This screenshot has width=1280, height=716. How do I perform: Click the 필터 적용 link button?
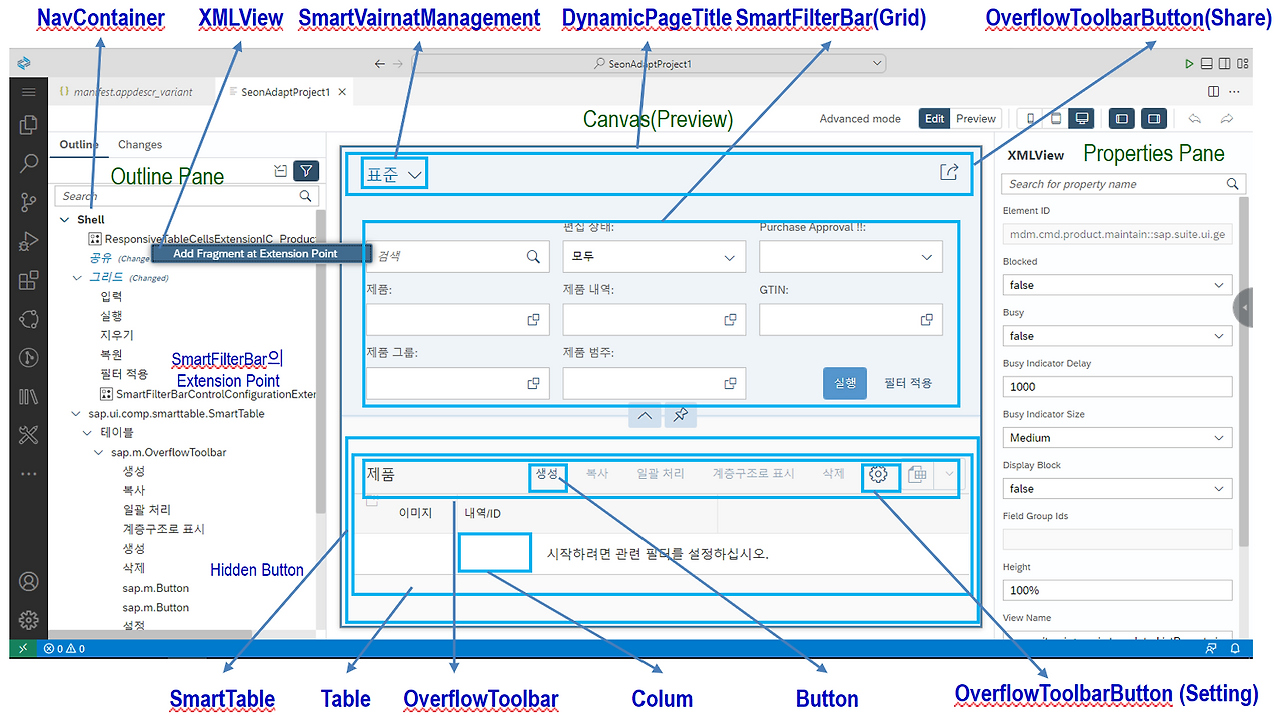point(908,383)
